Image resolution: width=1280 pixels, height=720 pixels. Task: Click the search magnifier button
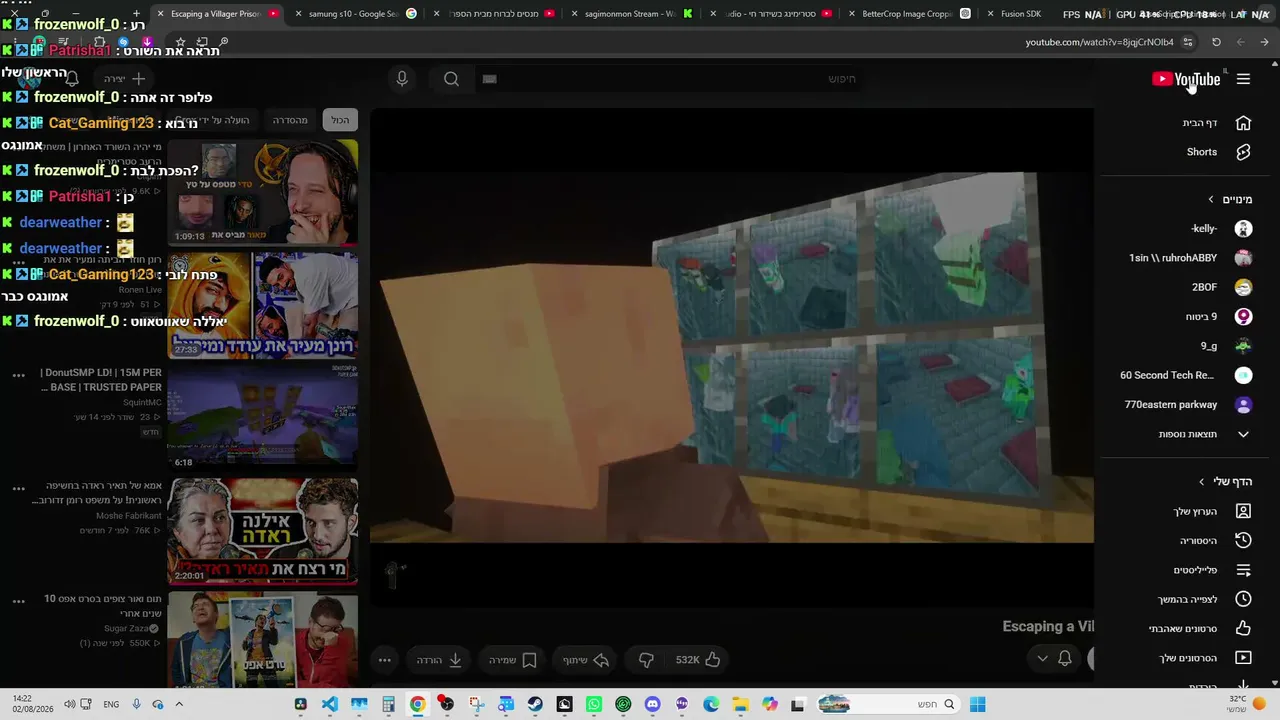coord(451,79)
